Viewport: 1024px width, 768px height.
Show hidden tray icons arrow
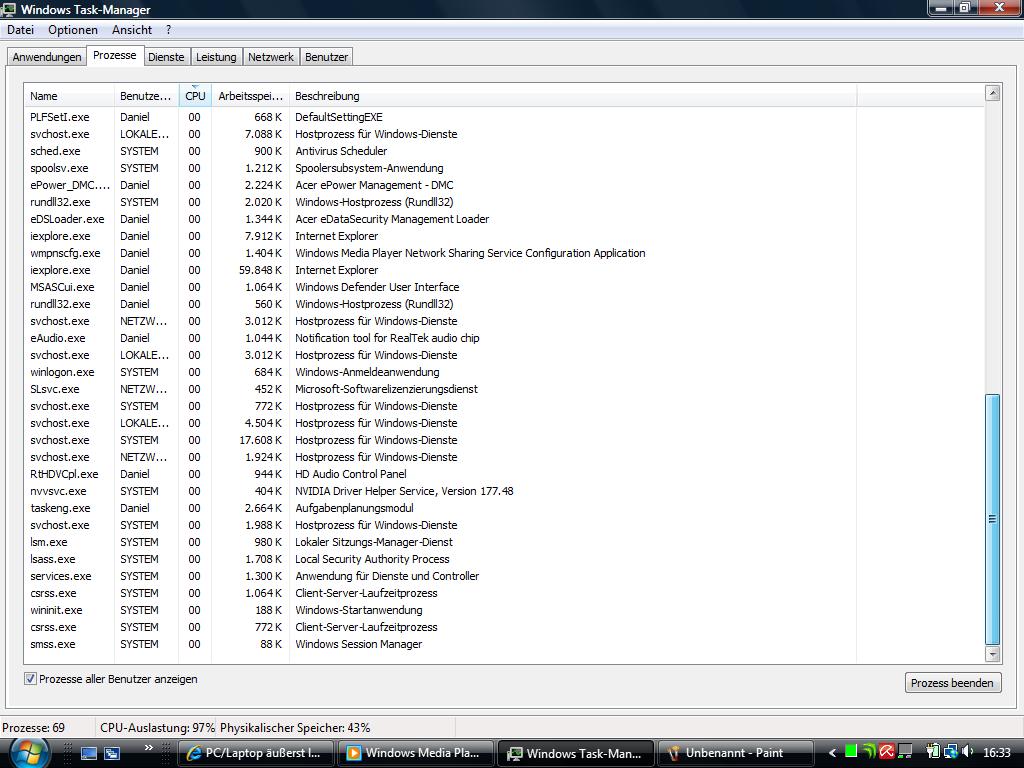point(832,753)
